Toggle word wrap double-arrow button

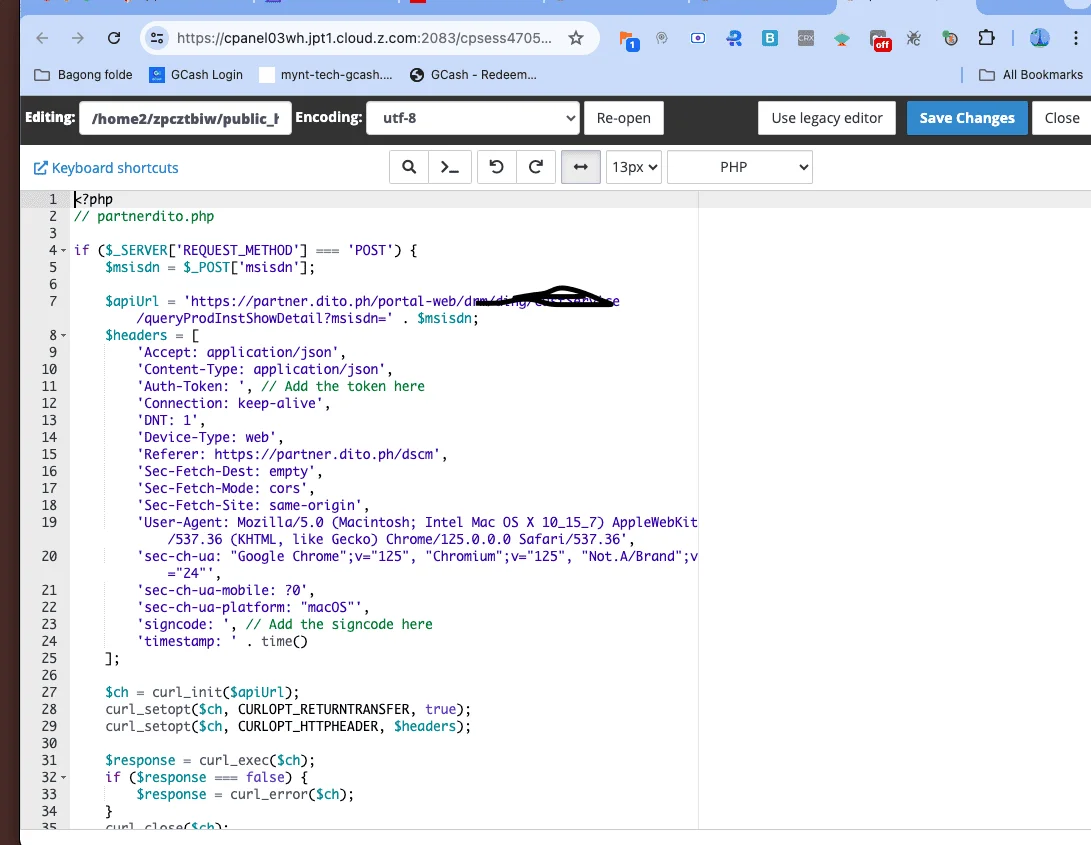pos(581,167)
